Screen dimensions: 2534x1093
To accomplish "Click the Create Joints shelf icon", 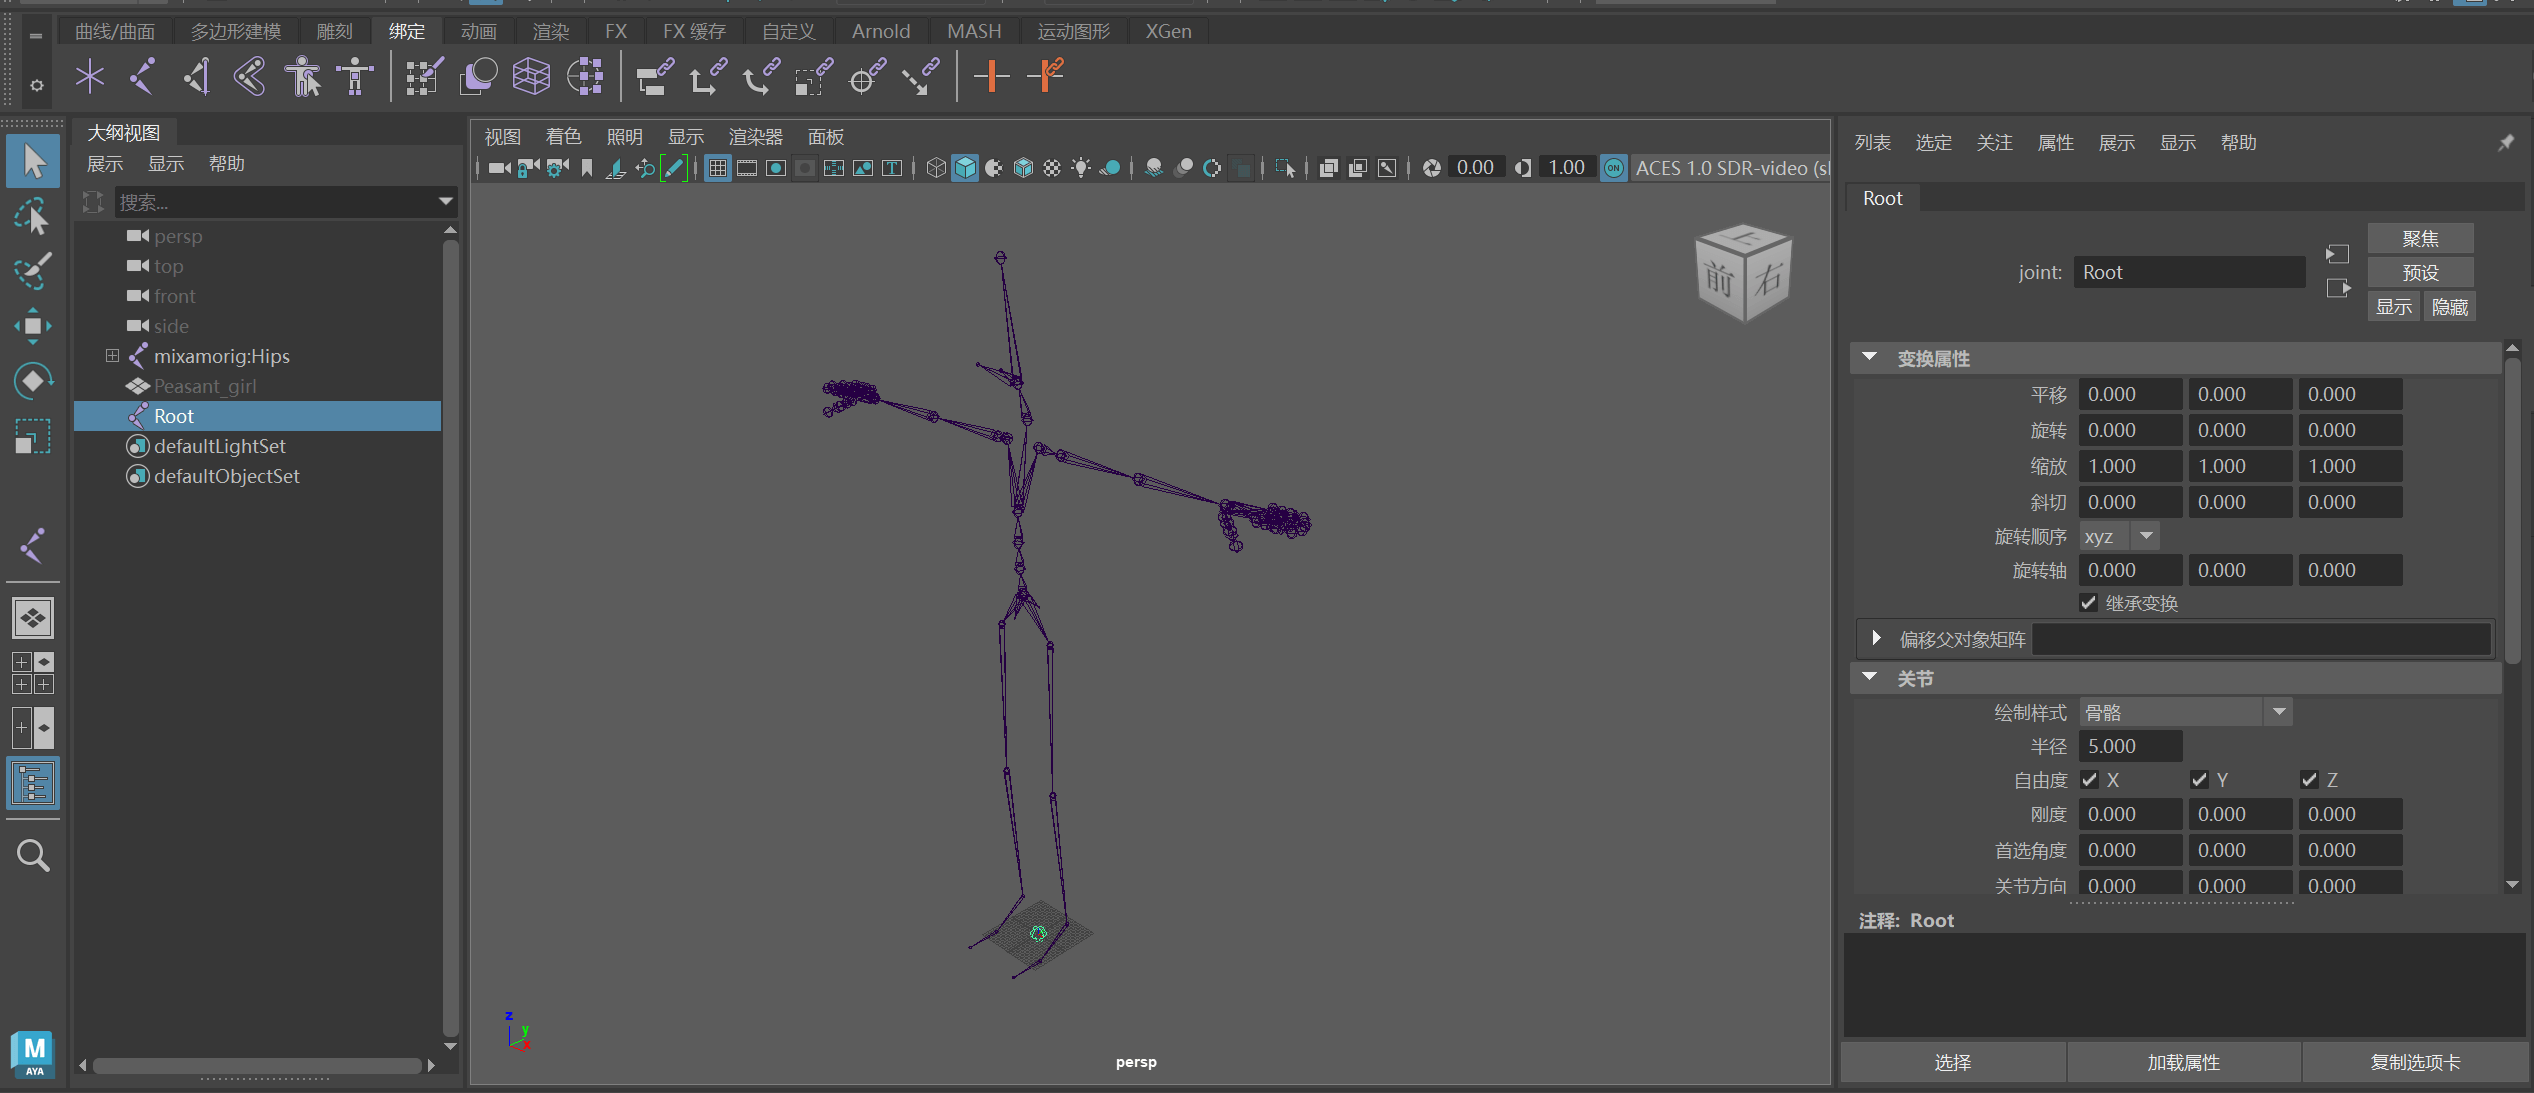I will pyautogui.click(x=143, y=76).
